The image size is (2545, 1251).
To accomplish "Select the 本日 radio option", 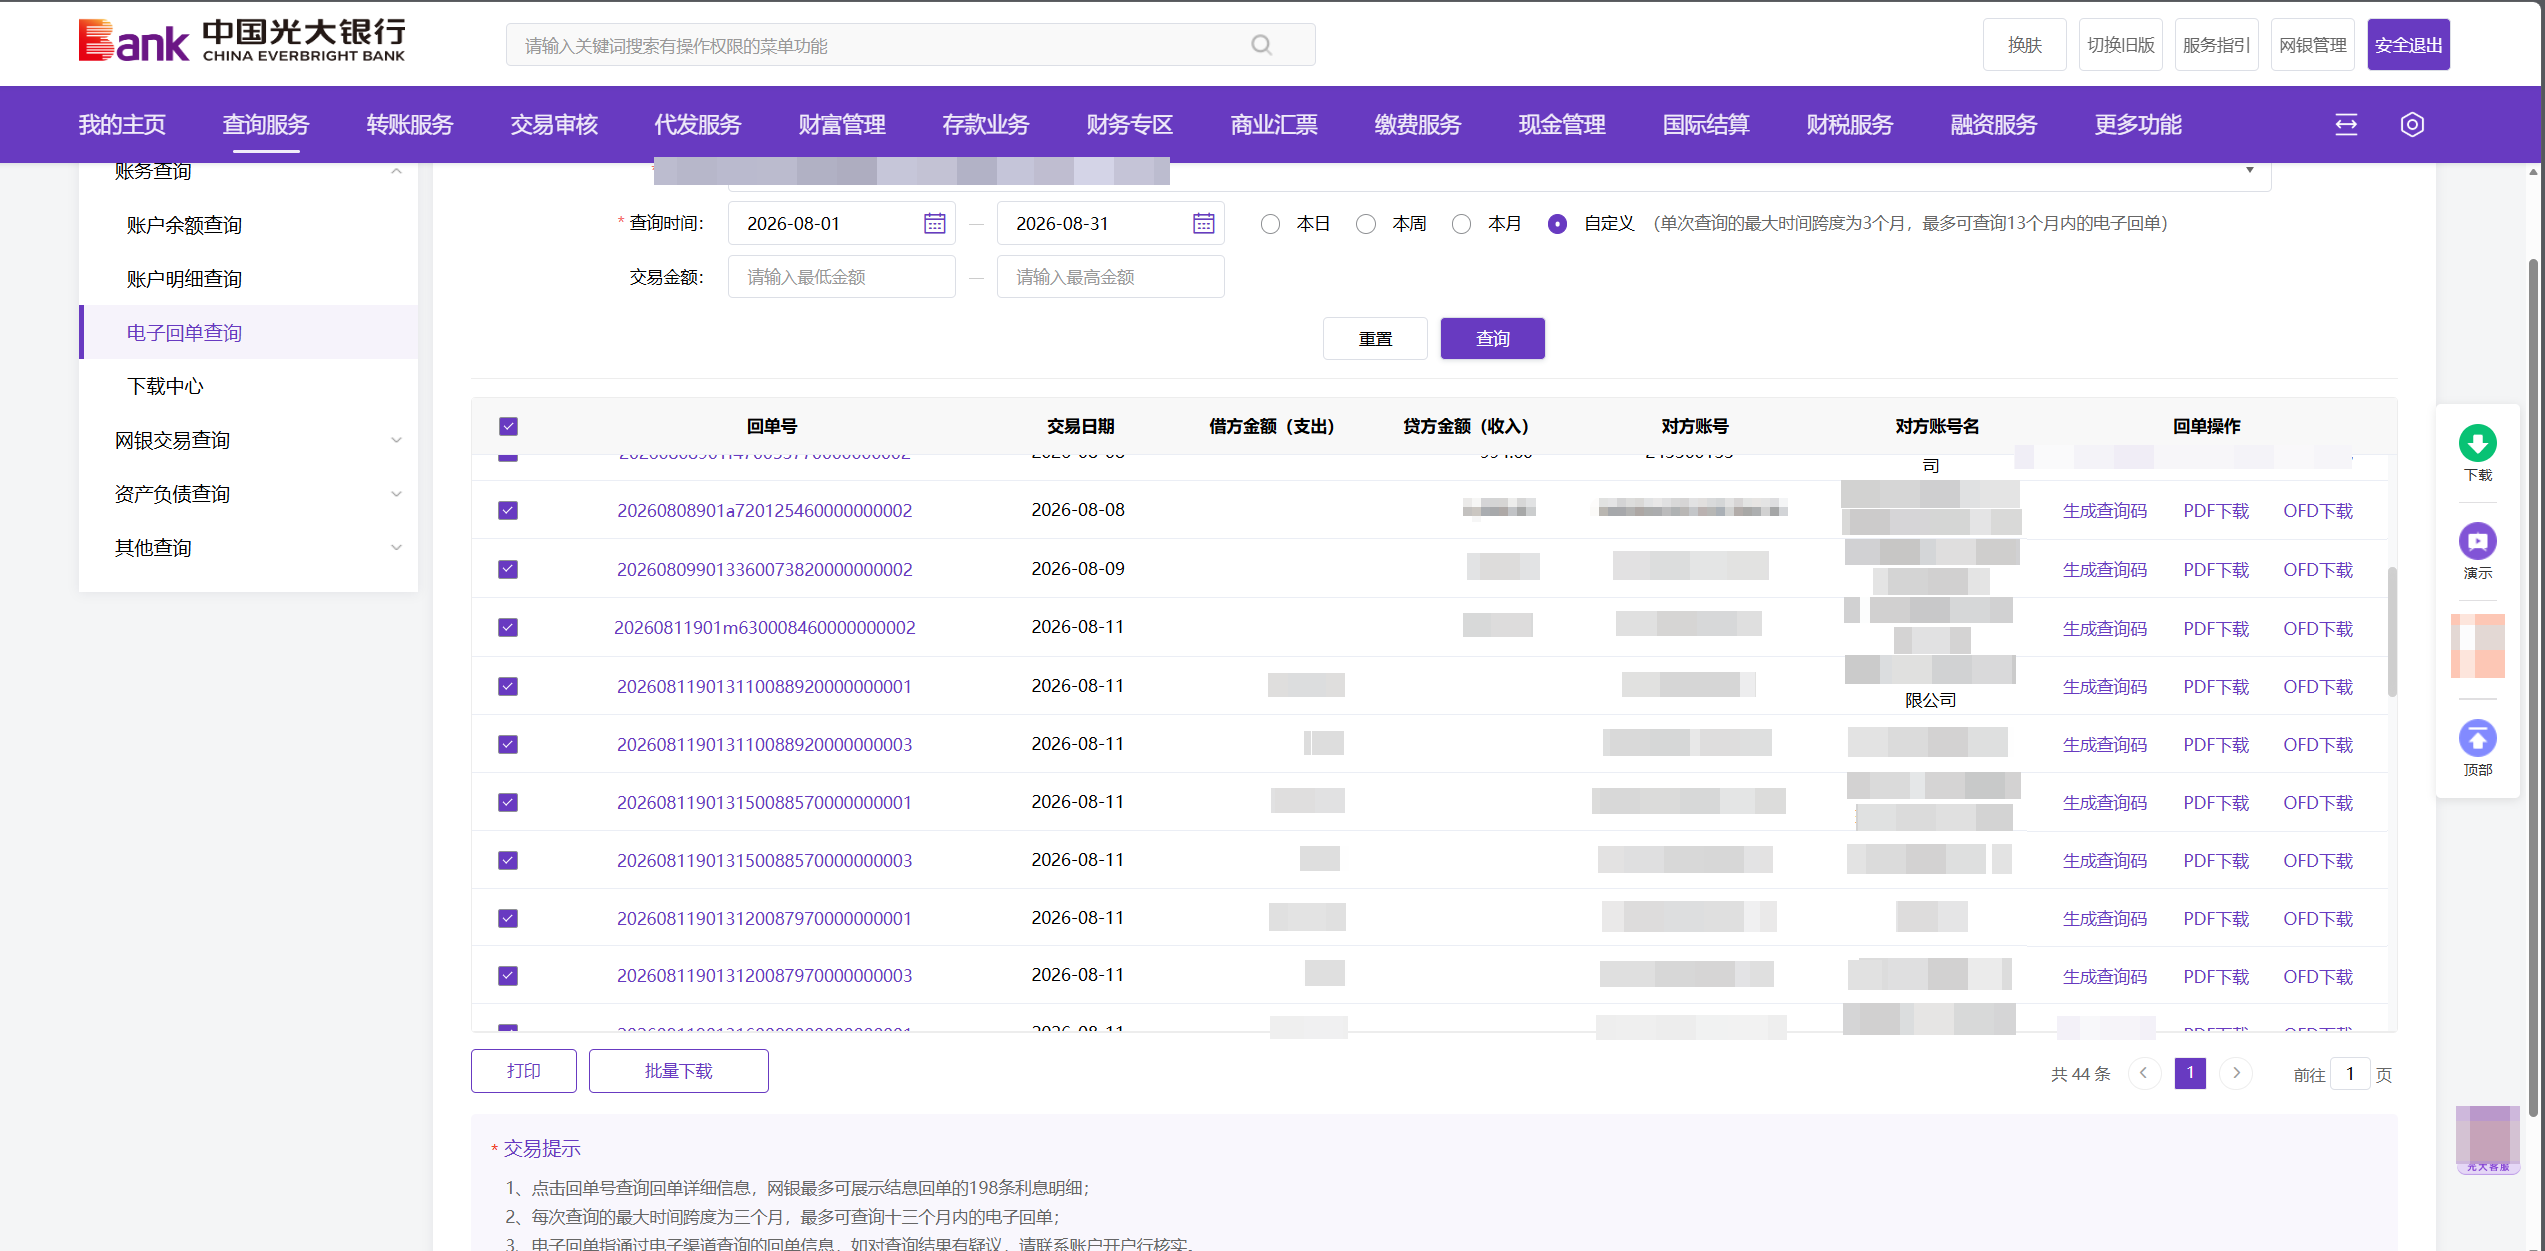I will pos(1270,224).
